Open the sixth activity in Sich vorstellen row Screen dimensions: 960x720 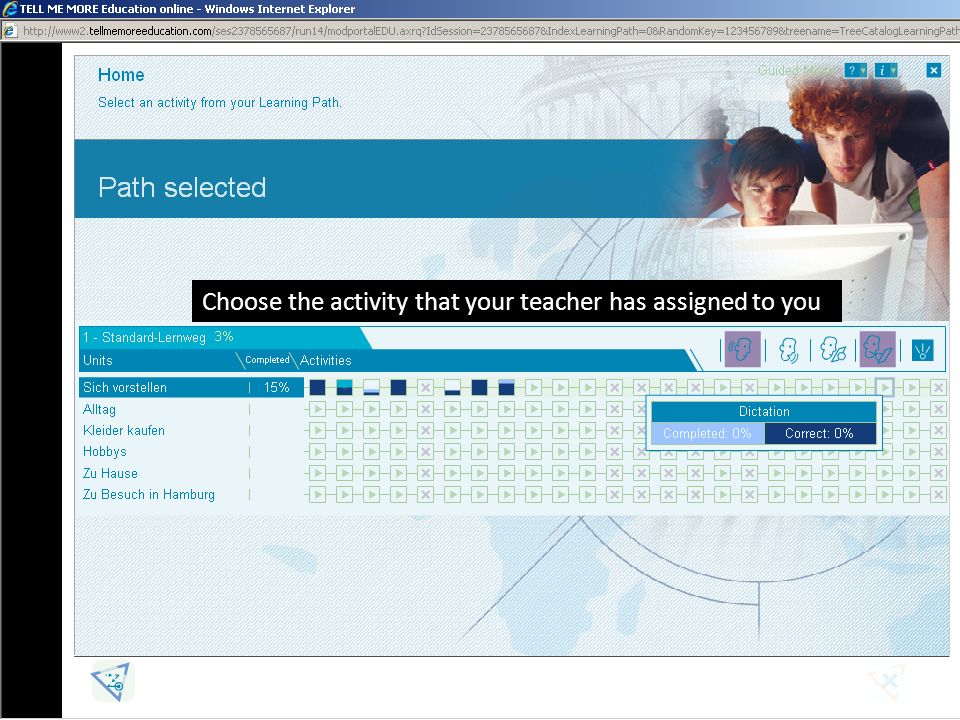452,387
